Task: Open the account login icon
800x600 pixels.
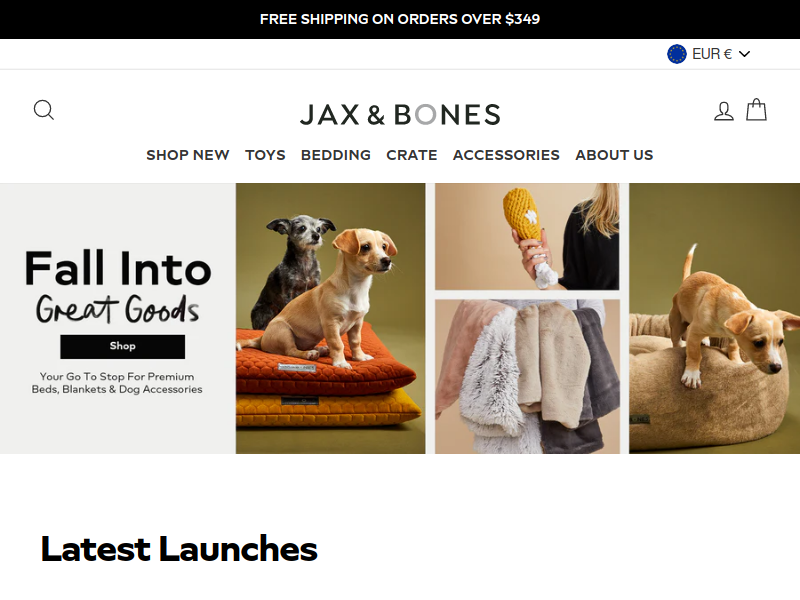Action: tap(723, 111)
